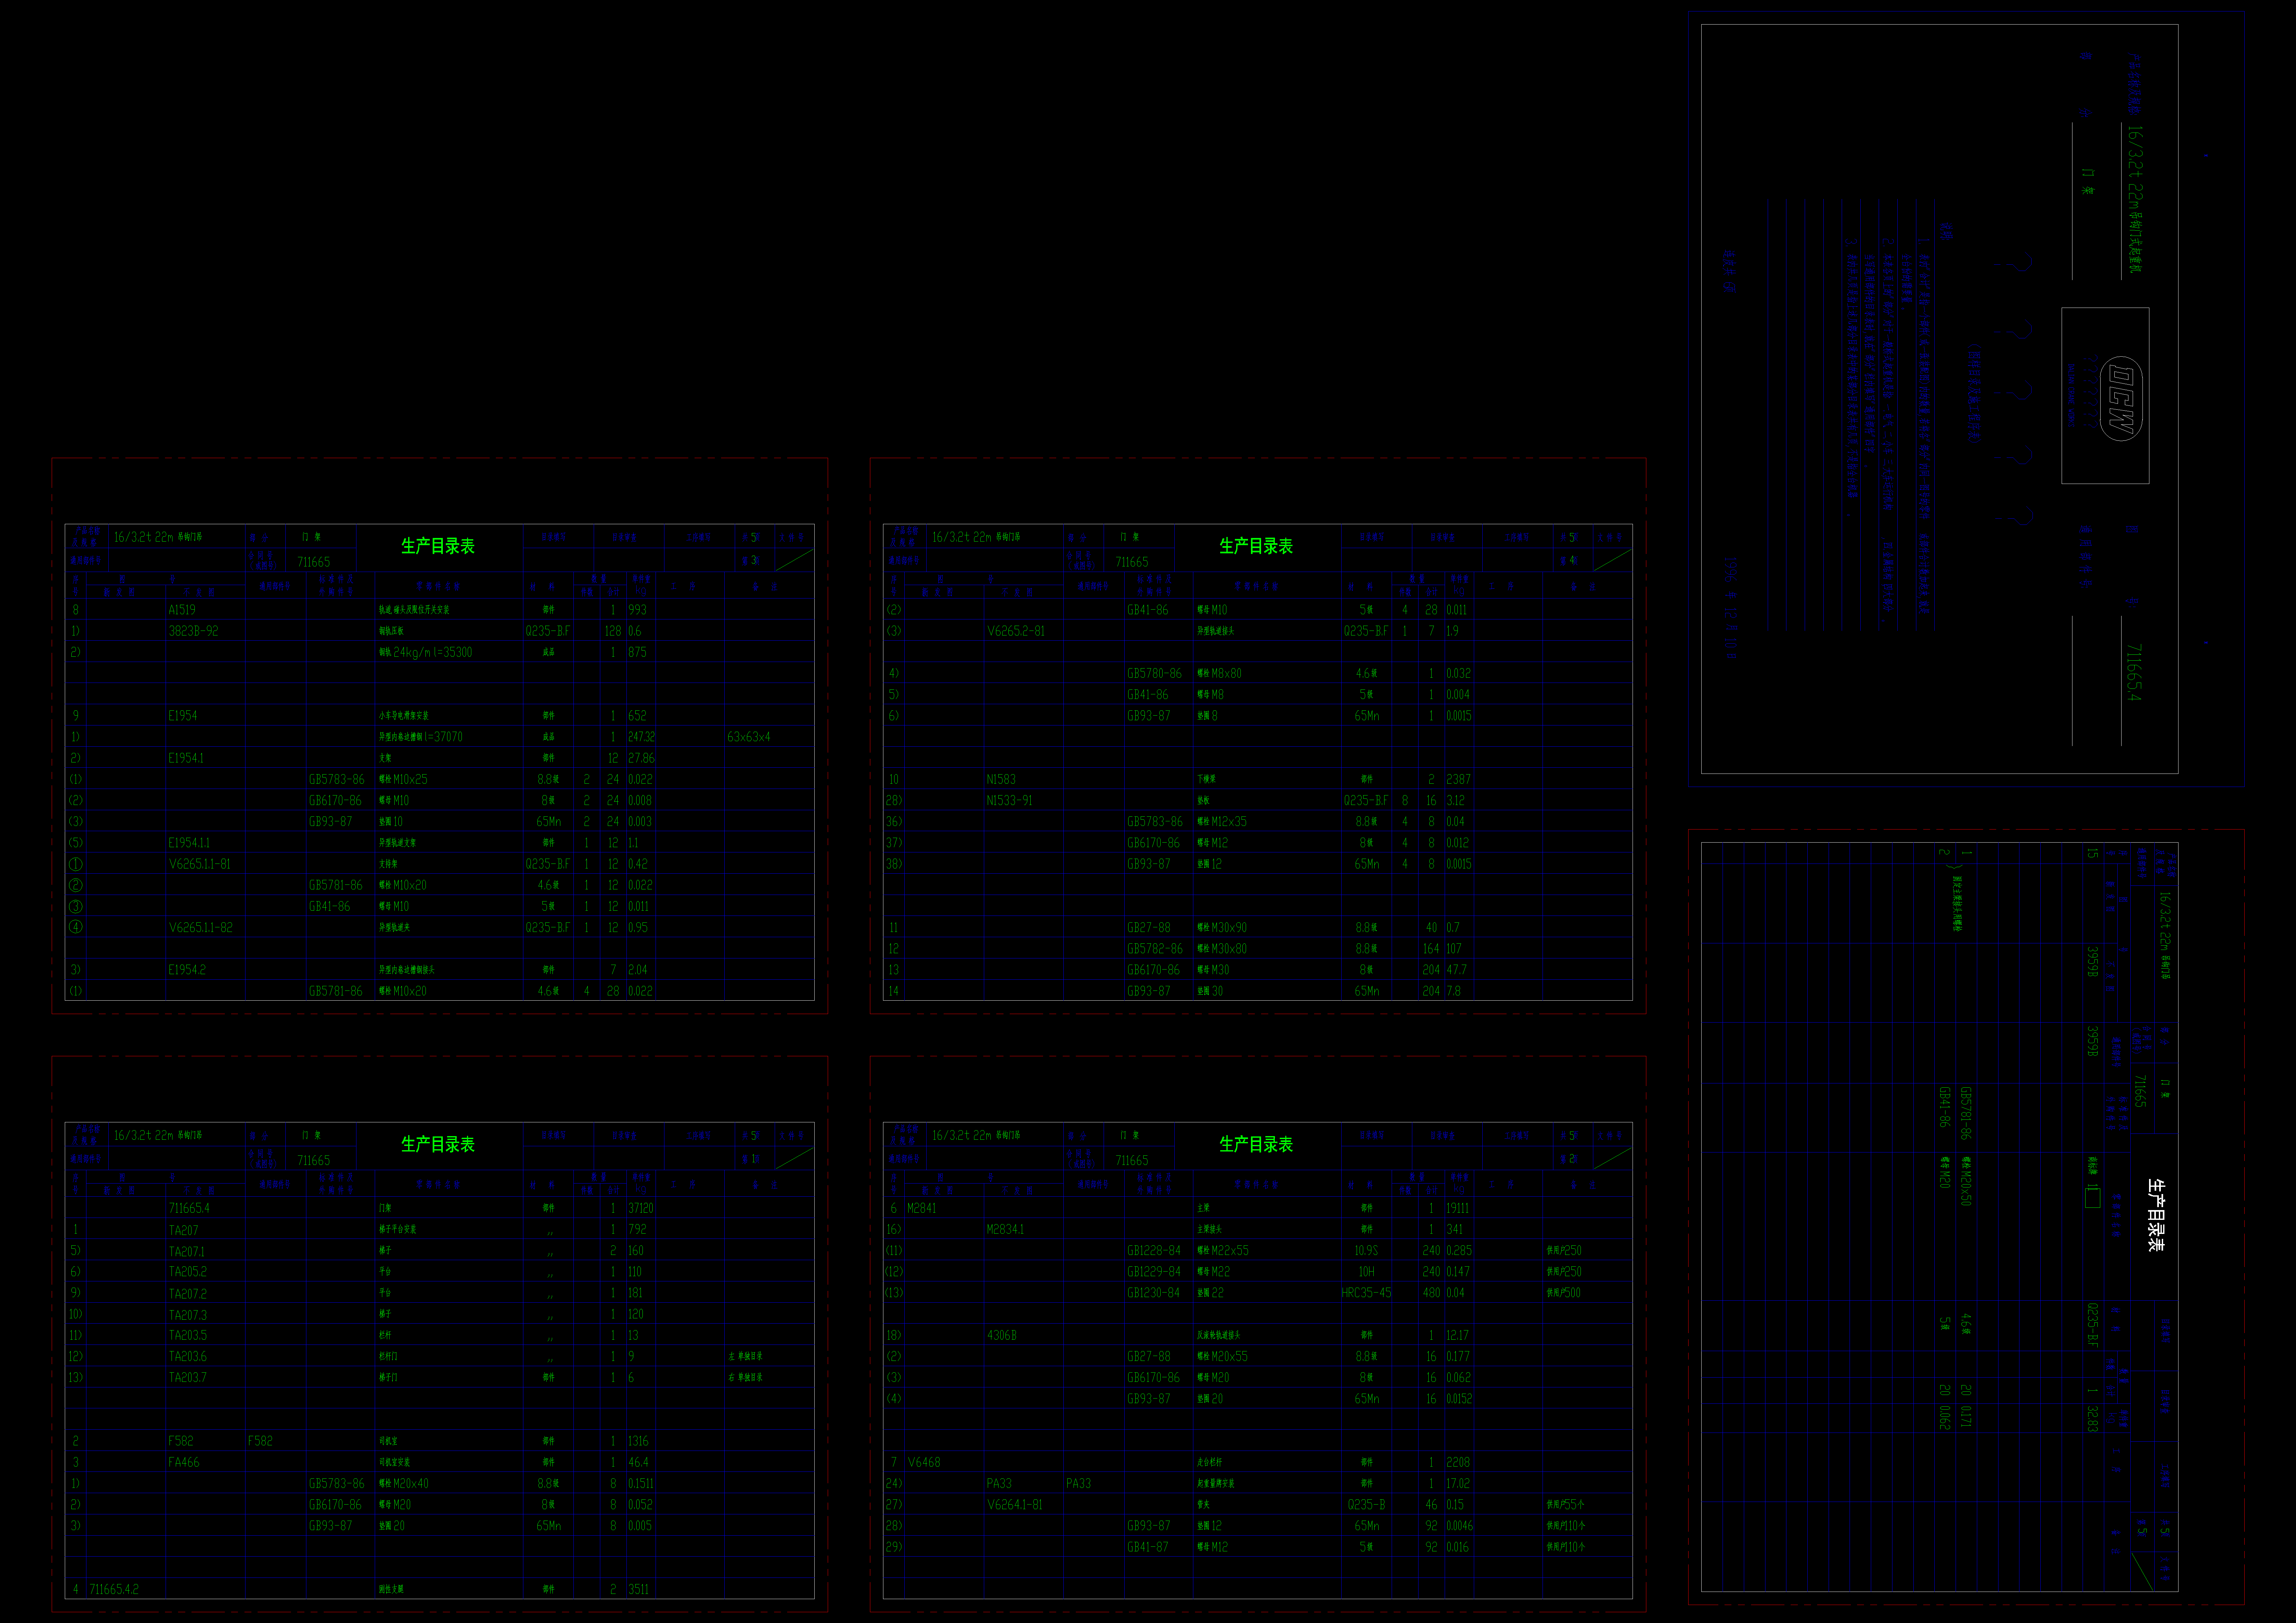The width and height of the screenshot is (2296, 1623).
Task: Click the weight value "0.285"
Action: coord(1459,1251)
